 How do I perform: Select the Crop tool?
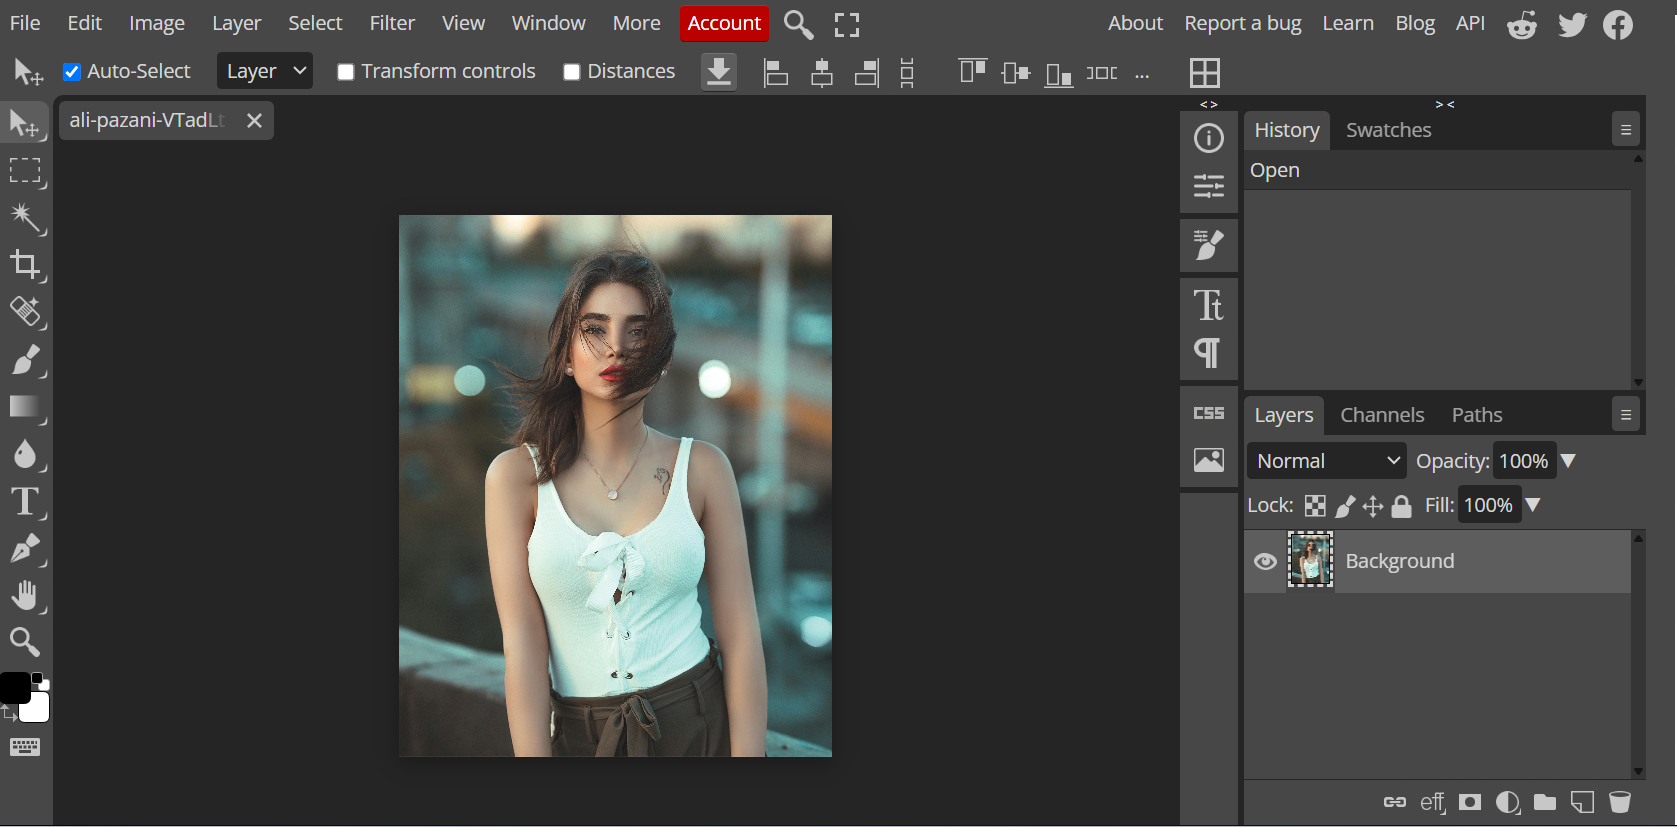25,265
